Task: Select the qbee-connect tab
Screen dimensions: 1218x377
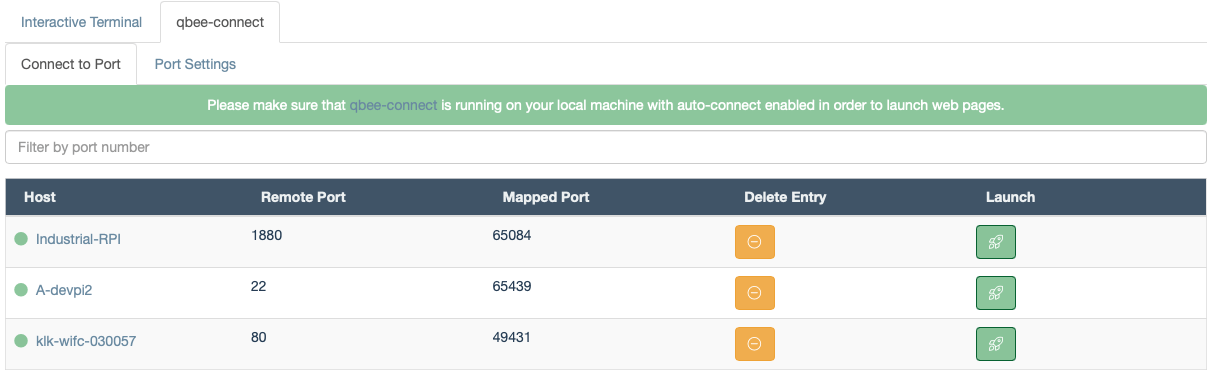Action: click(220, 22)
